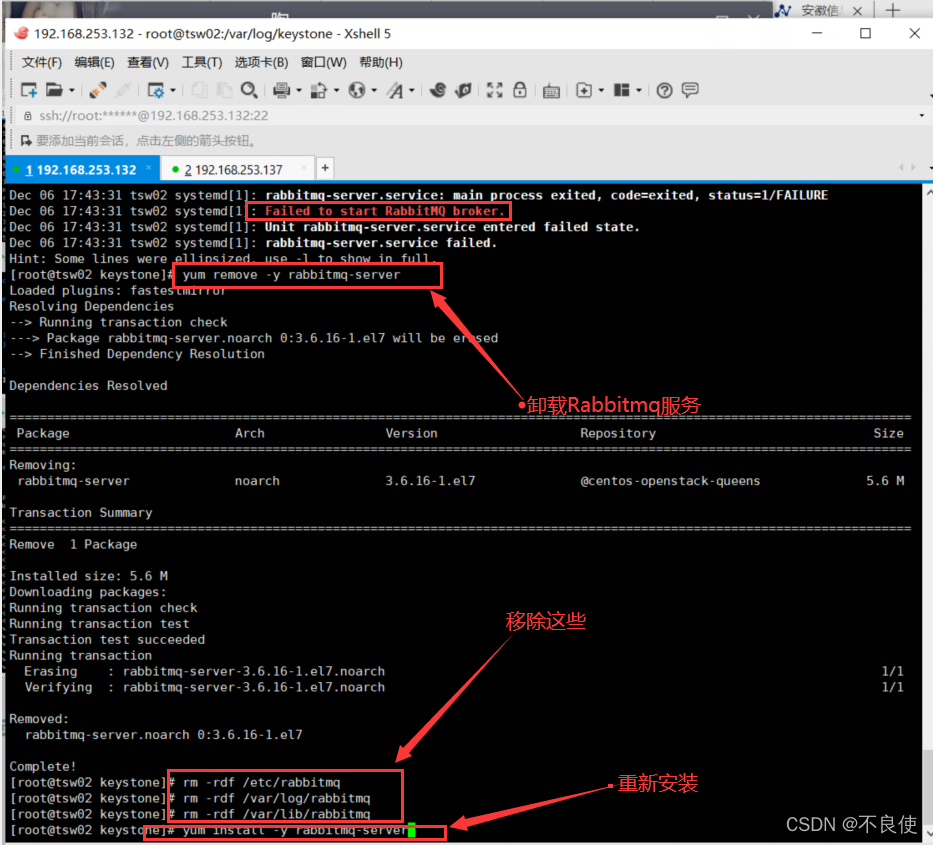The image size is (933, 845).
Task: Click the Xshell logo in title bar
Action: 21,33
